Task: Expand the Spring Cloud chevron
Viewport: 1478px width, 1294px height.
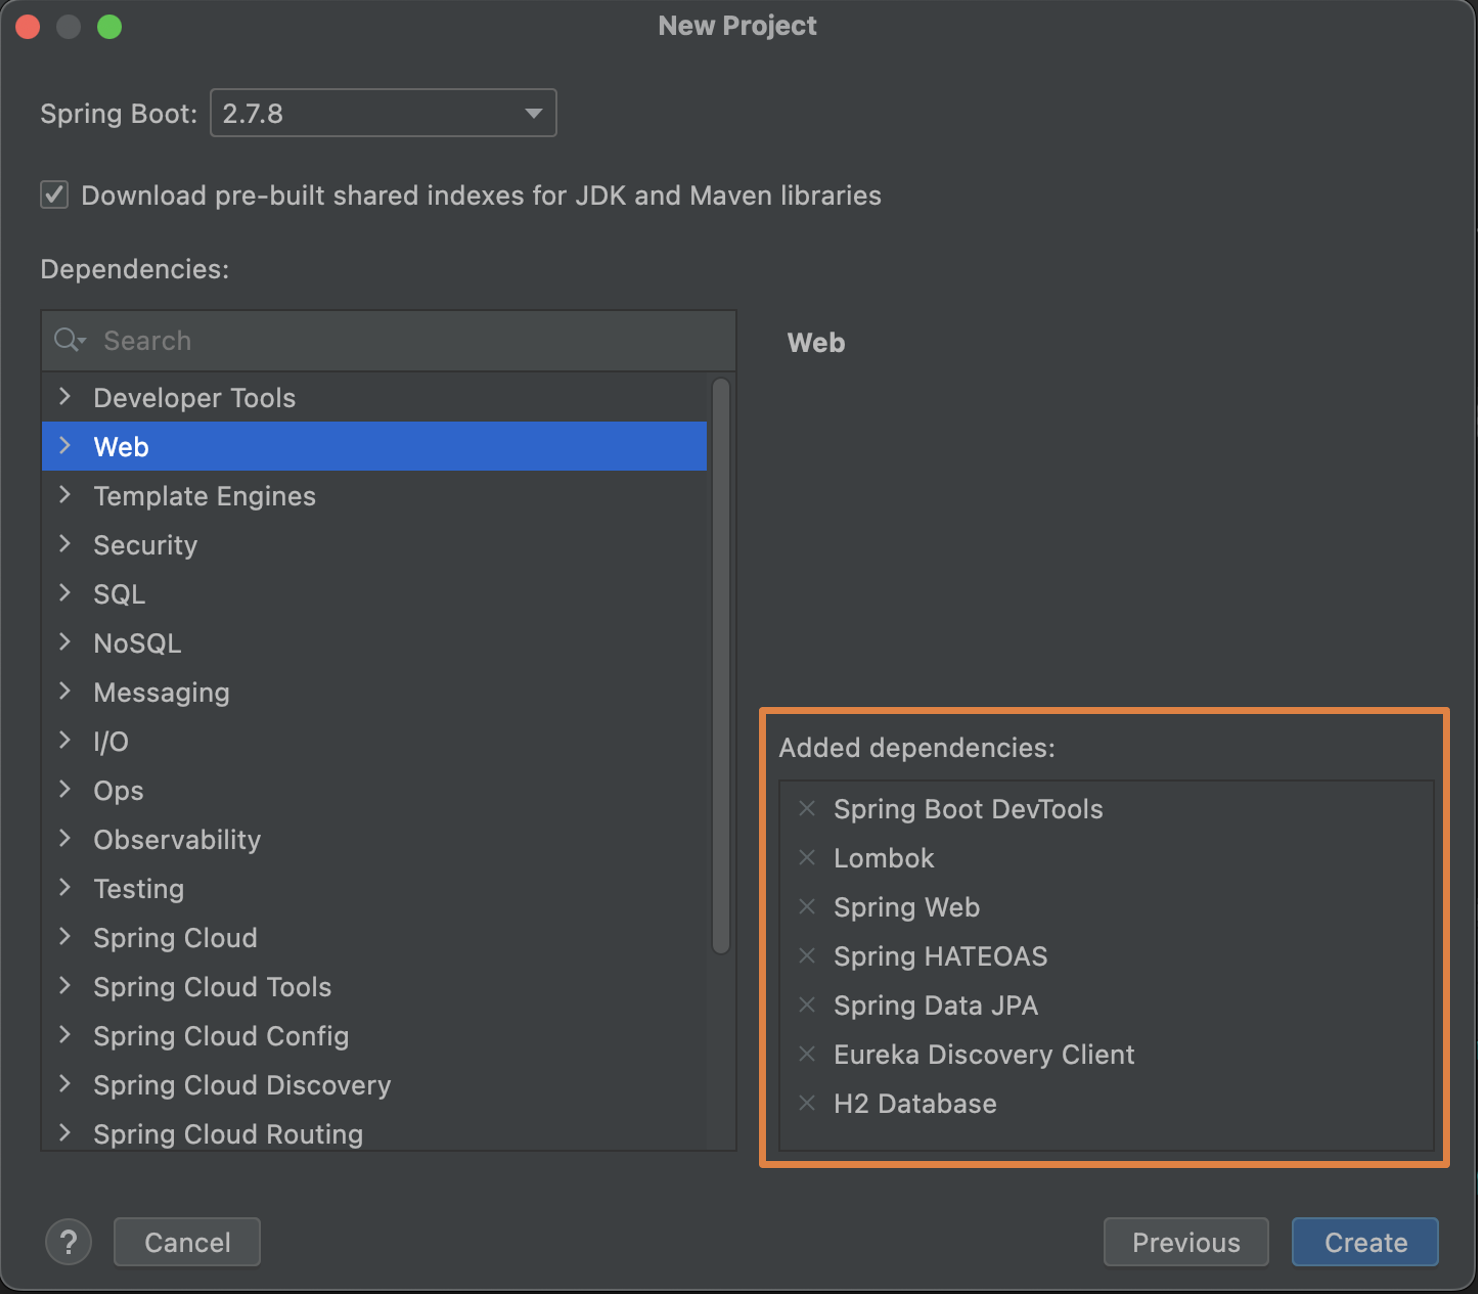Action: click(x=65, y=936)
